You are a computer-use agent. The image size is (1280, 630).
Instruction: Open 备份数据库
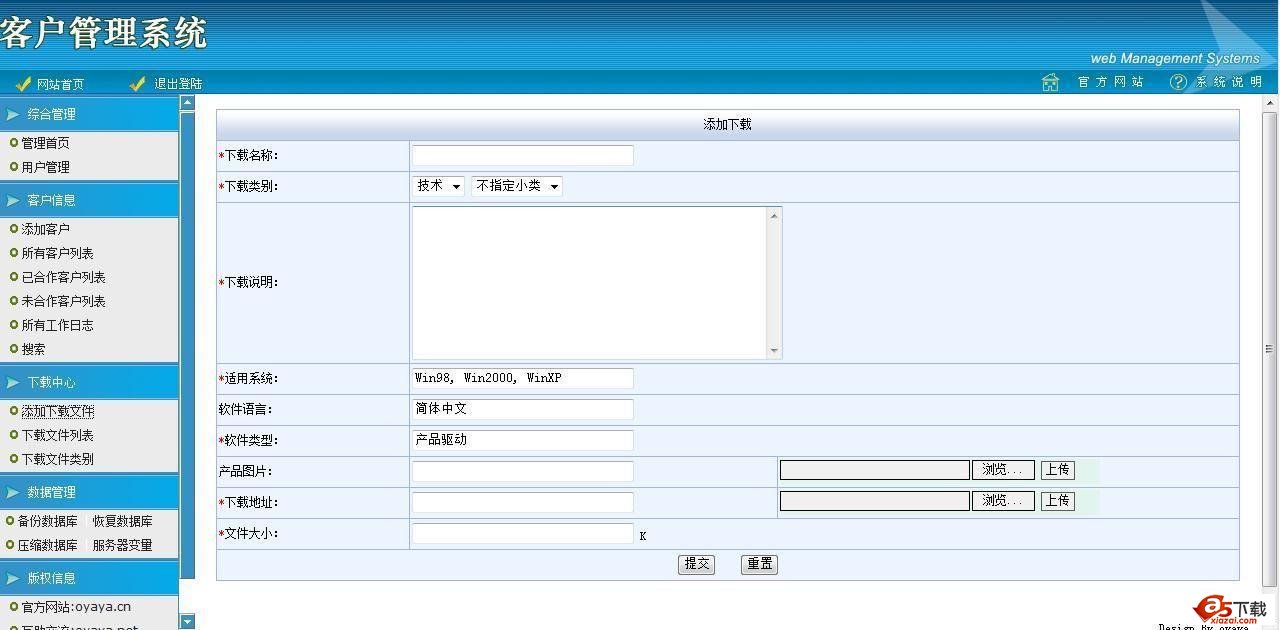47,521
